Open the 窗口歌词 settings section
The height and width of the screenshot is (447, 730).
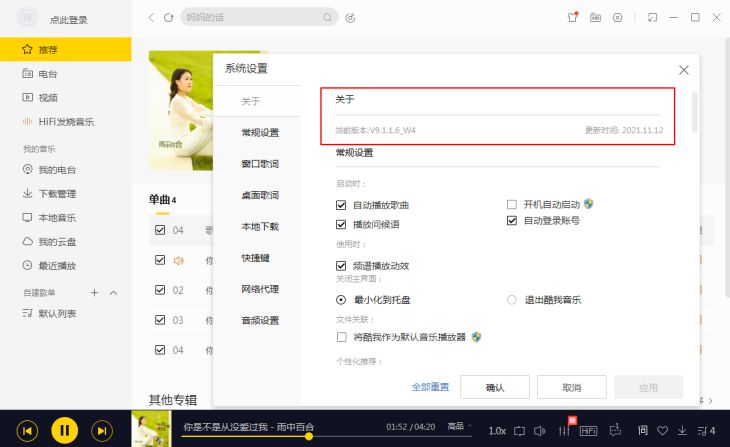pyautogui.click(x=260, y=164)
